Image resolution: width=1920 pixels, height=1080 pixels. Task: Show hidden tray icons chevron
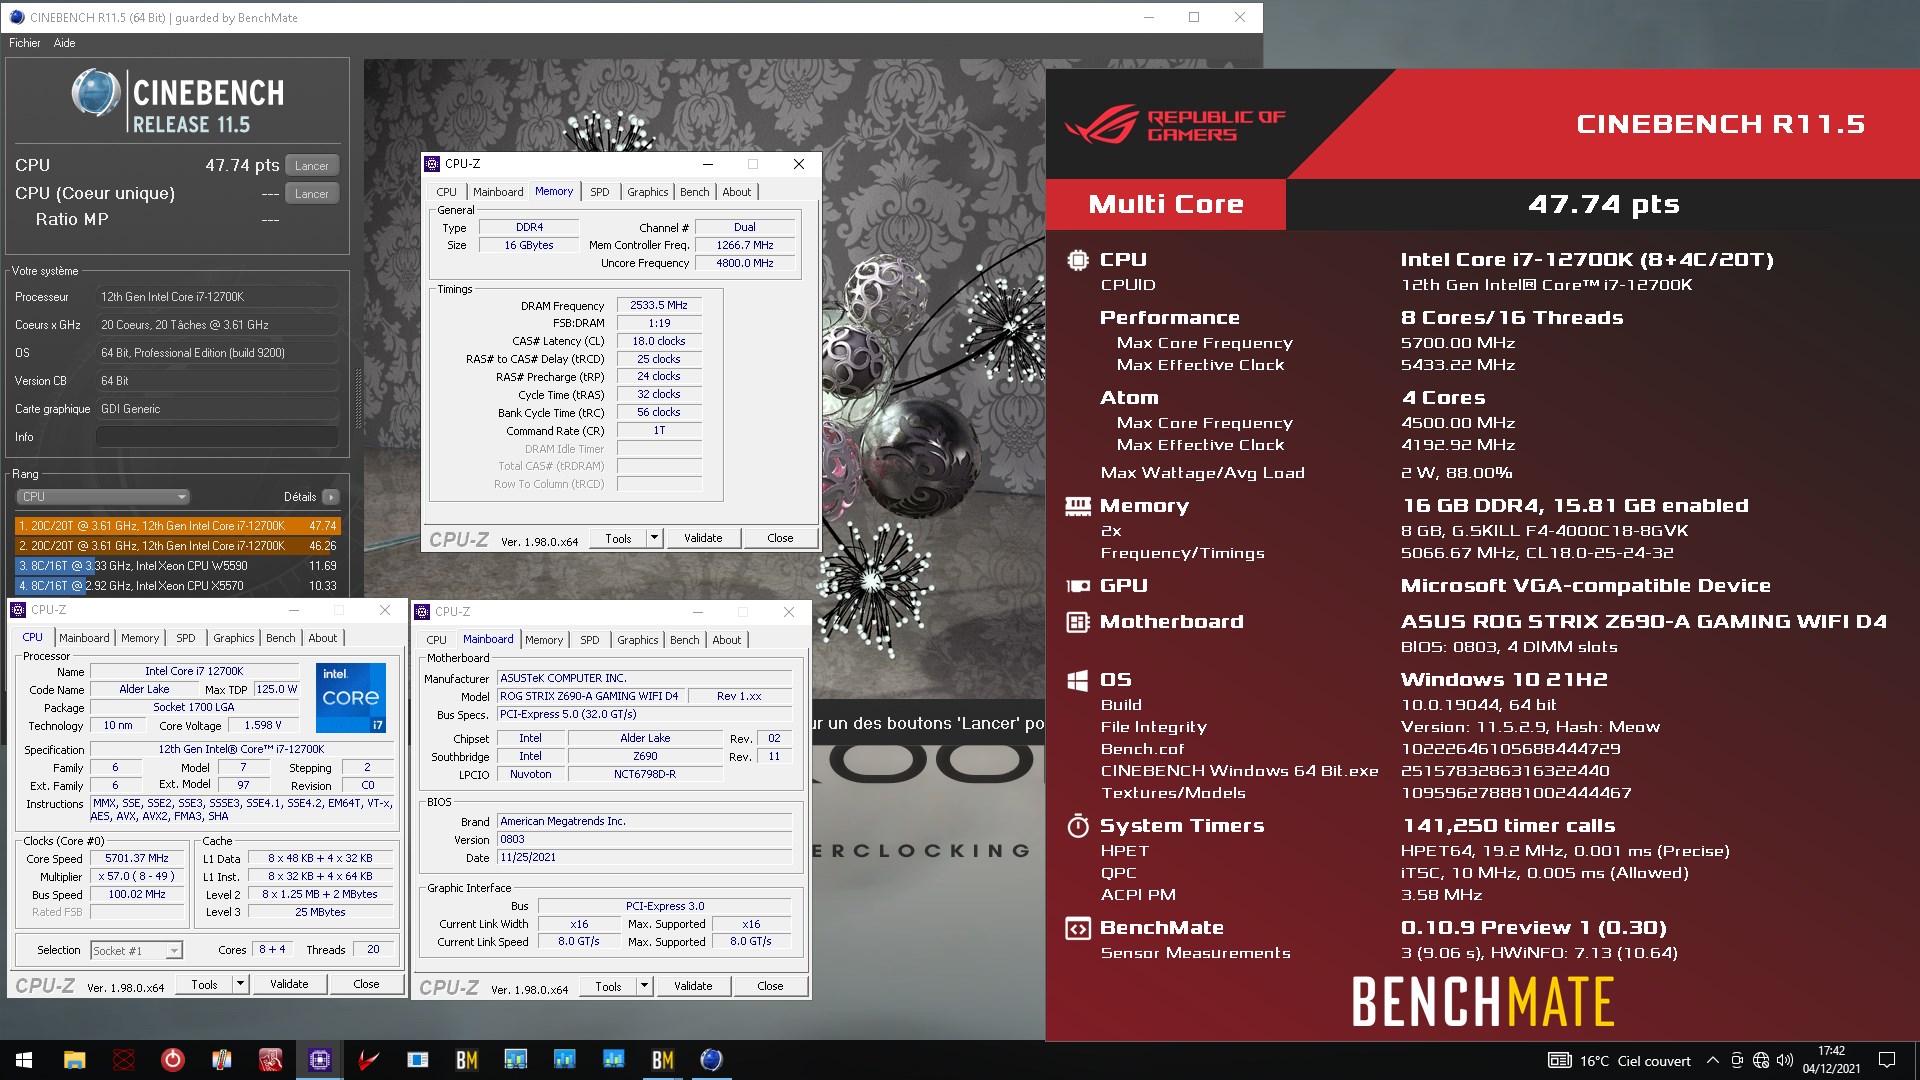(x=1712, y=1061)
